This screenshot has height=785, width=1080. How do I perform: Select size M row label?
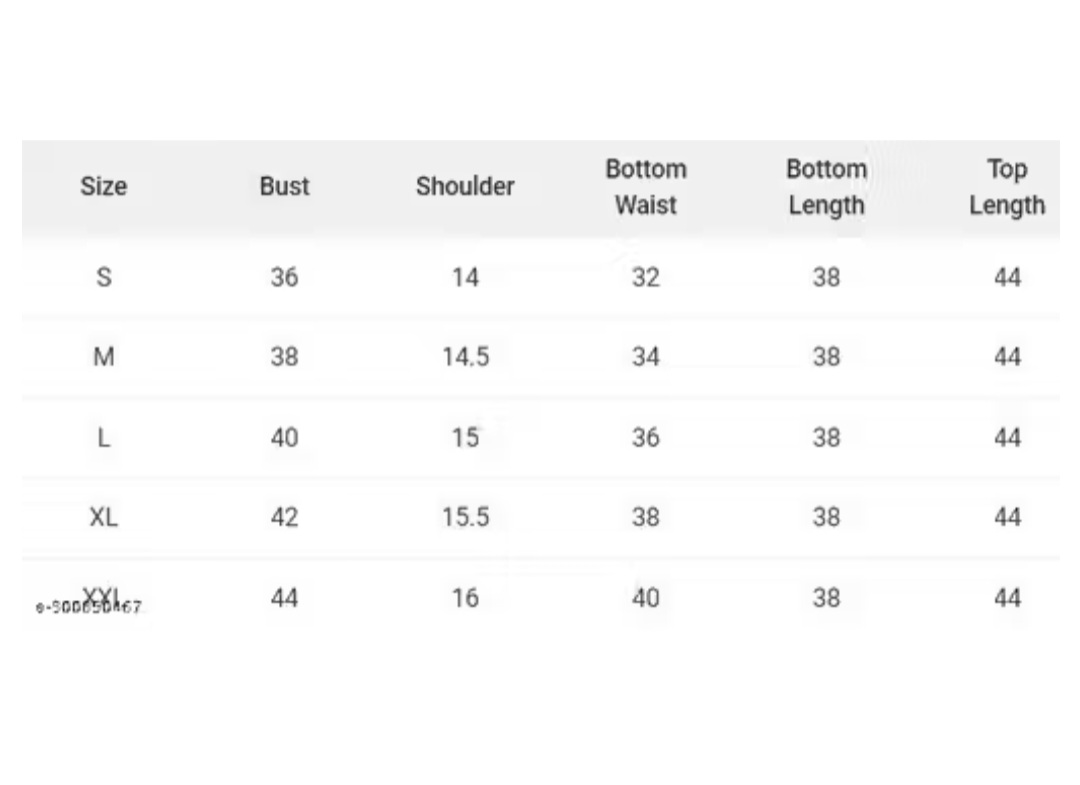[x=103, y=357]
